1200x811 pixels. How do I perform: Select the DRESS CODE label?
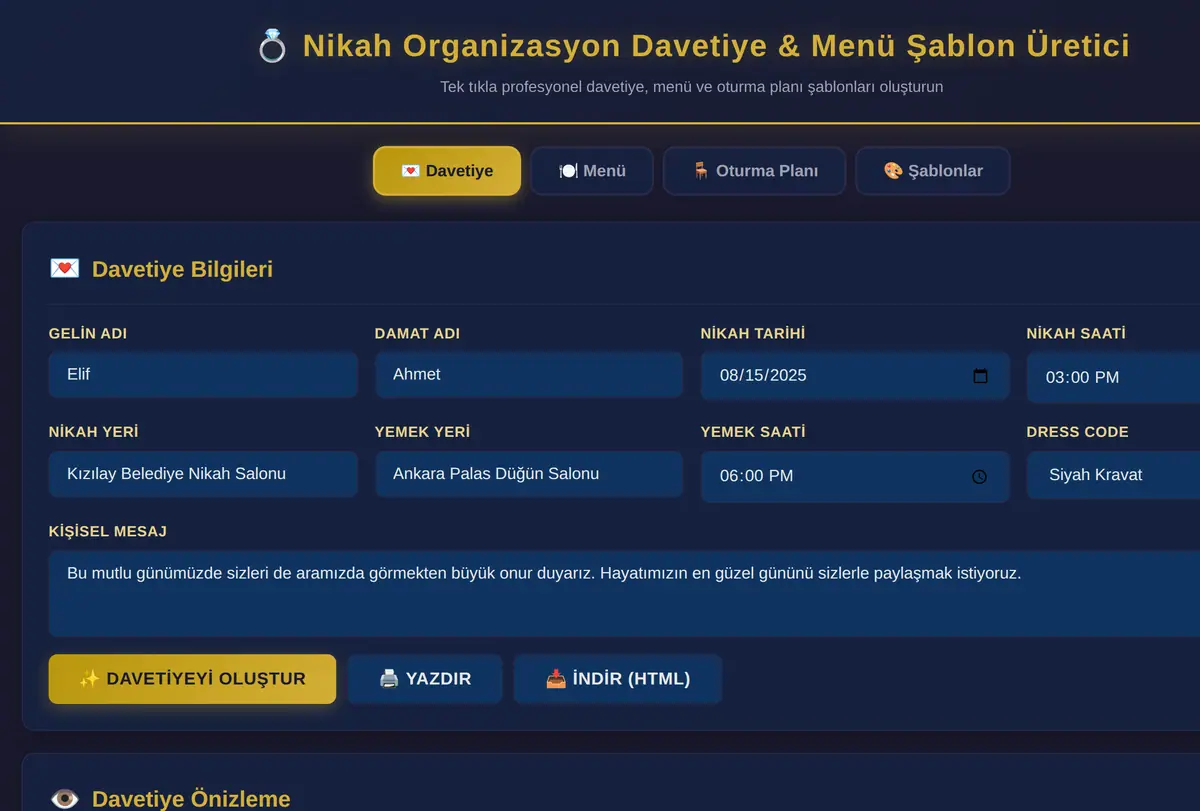click(x=1077, y=432)
